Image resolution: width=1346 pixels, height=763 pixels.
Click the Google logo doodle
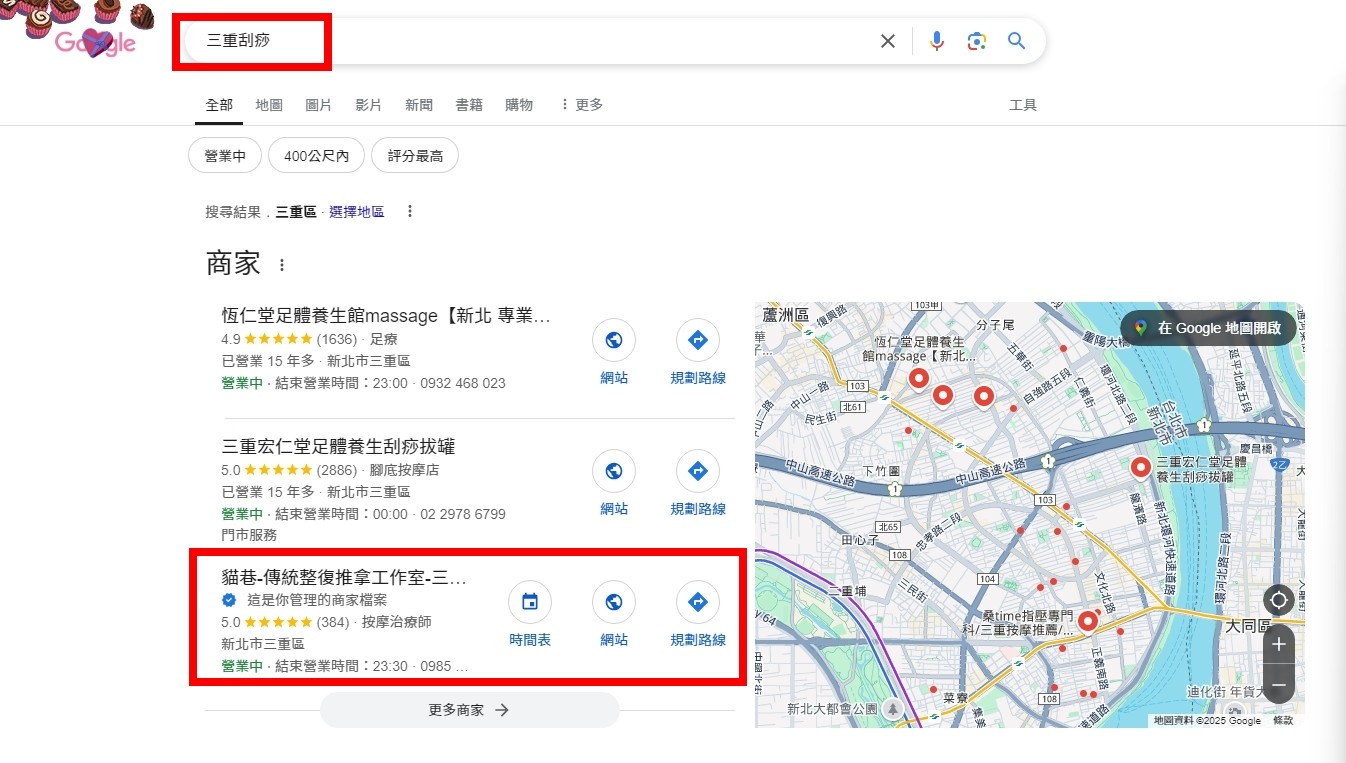(94, 42)
